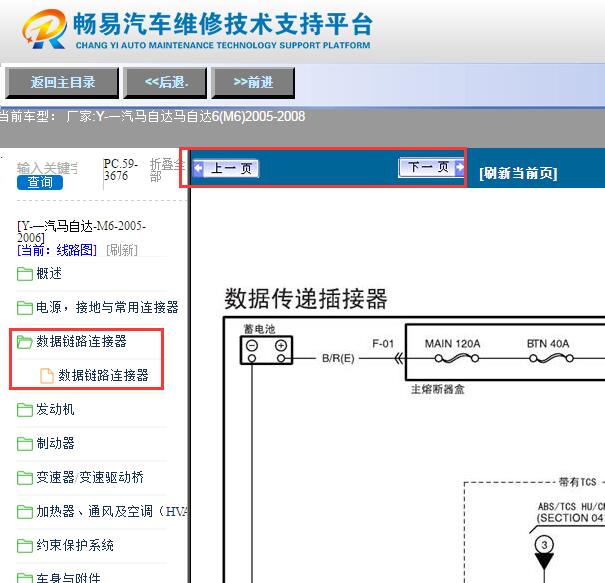Click the [刷新] link in sidebar

tap(122, 250)
